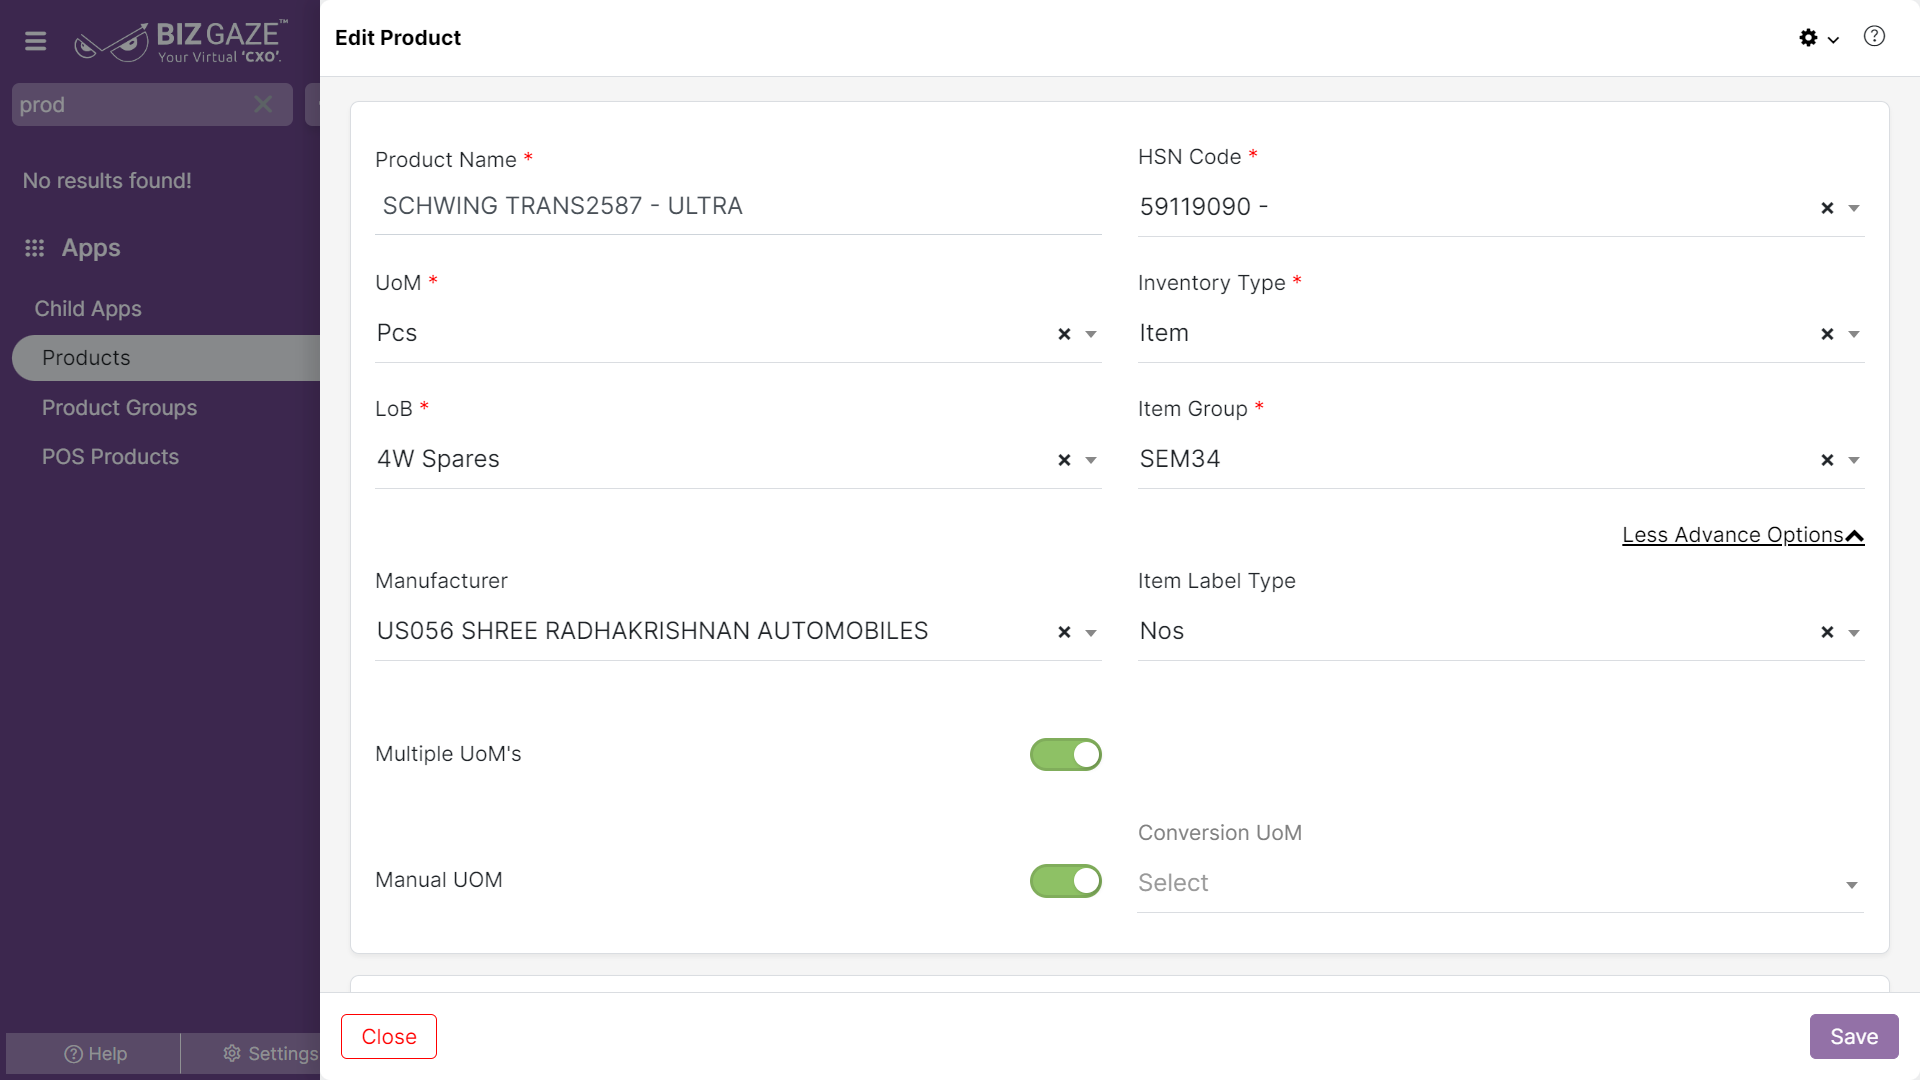Click the Save button
Viewport: 1920px width, 1080px height.
click(x=1854, y=1037)
